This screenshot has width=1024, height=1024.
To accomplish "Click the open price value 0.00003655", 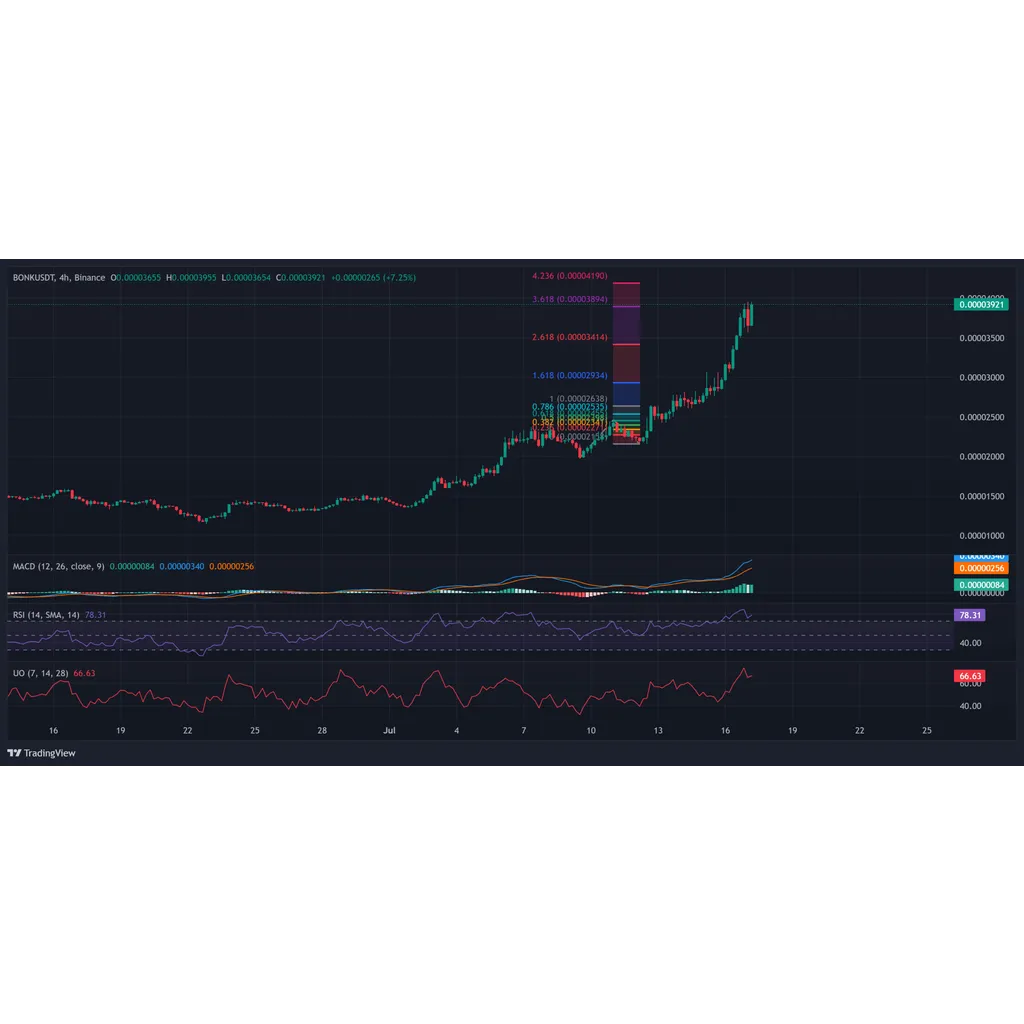I will (x=138, y=278).
